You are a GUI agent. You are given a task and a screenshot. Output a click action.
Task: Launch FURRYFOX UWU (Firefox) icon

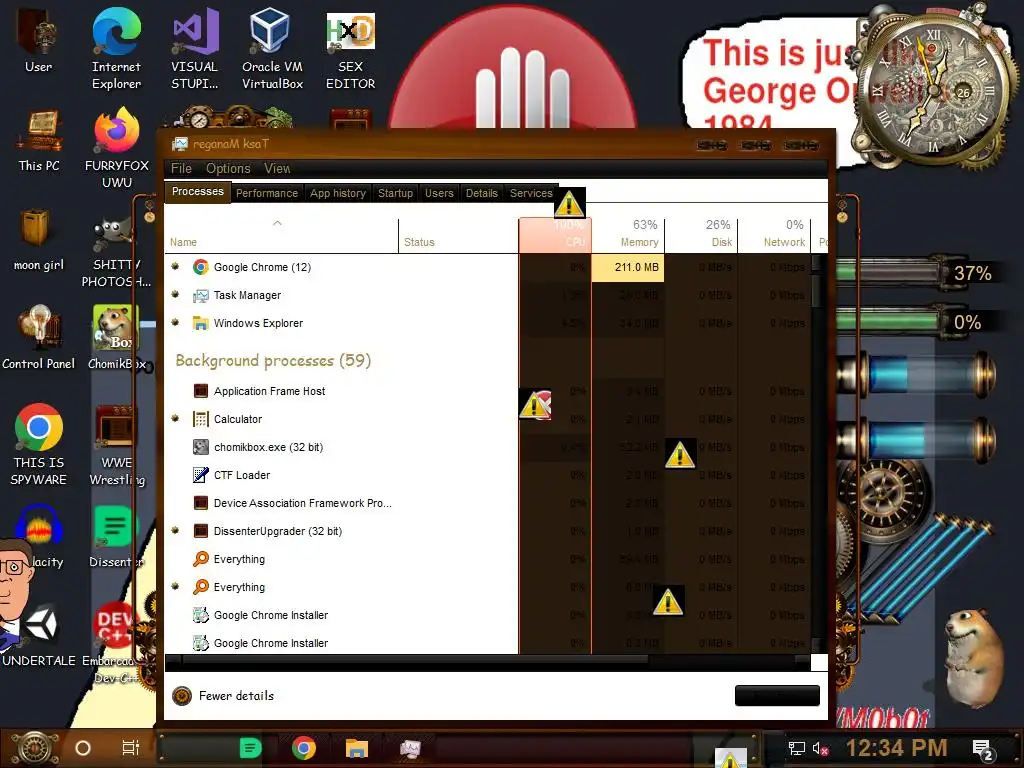(116, 149)
